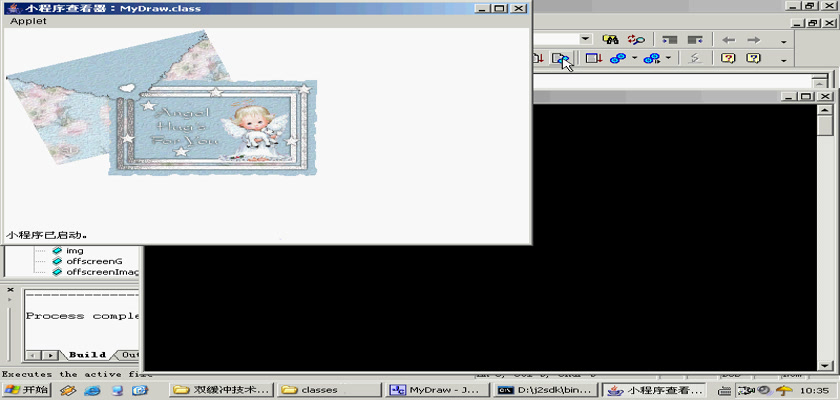
Task: Switch to the 小程序查看 taskbar button
Action: (x=652, y=390)
